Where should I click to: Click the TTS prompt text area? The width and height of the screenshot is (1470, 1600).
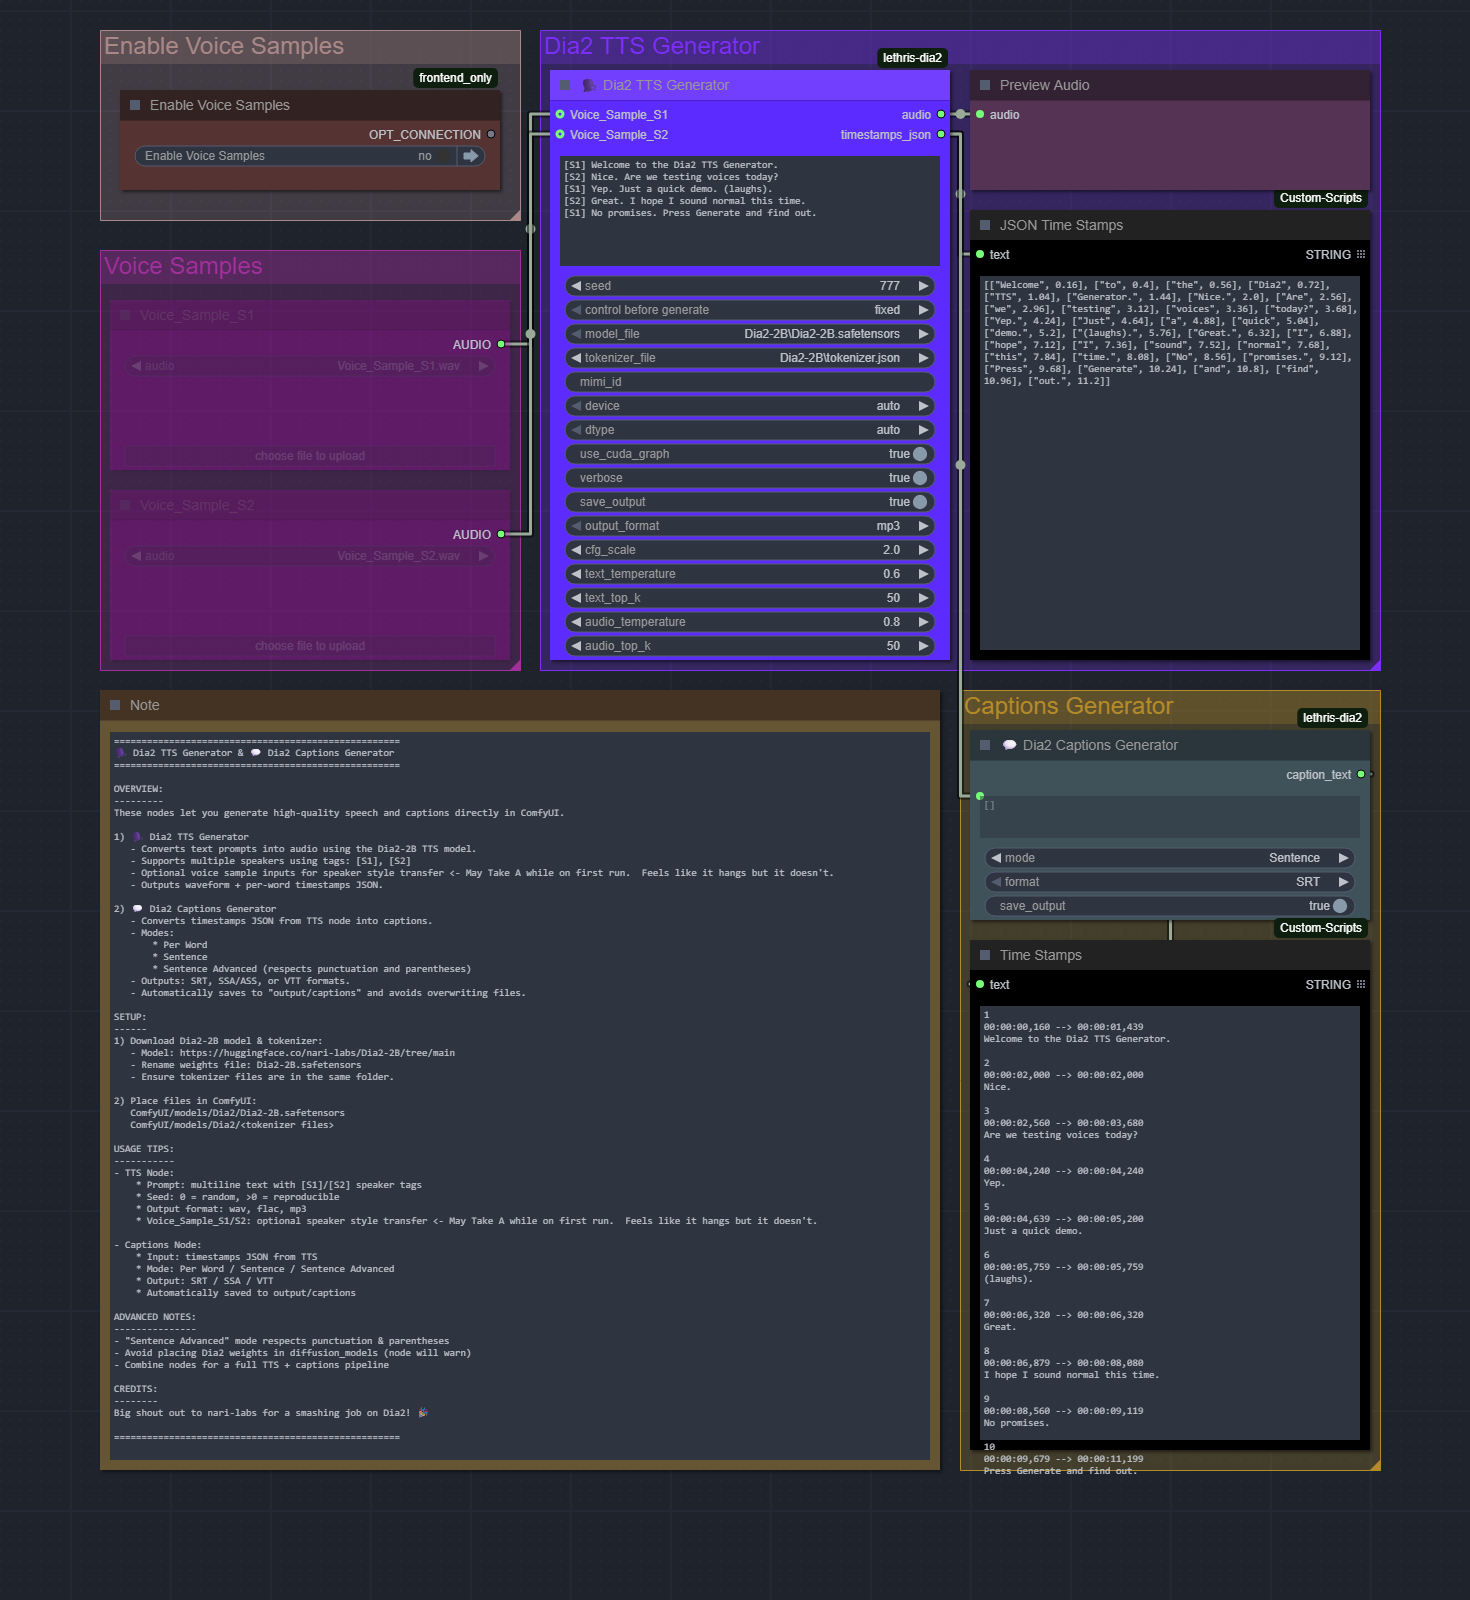coord(750,210)
